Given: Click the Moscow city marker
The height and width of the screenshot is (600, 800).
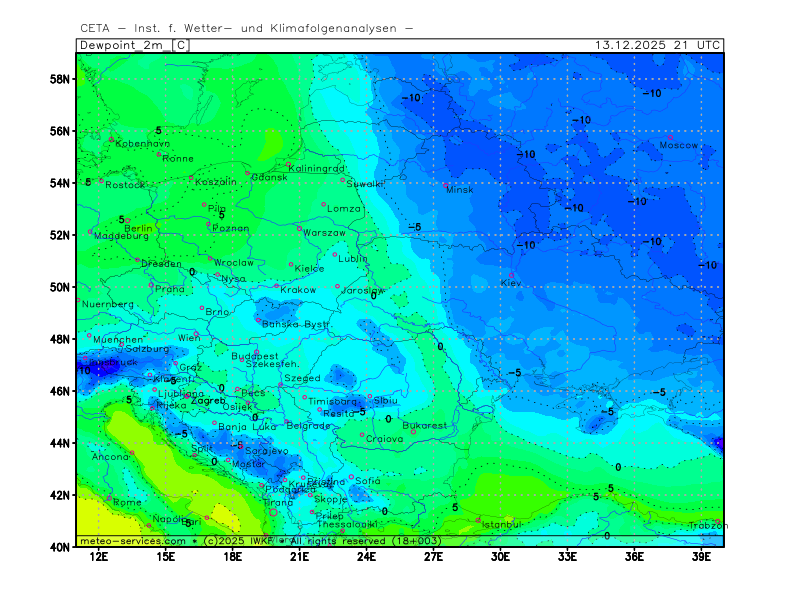Looking at the screenshot, I should (670, 137).
